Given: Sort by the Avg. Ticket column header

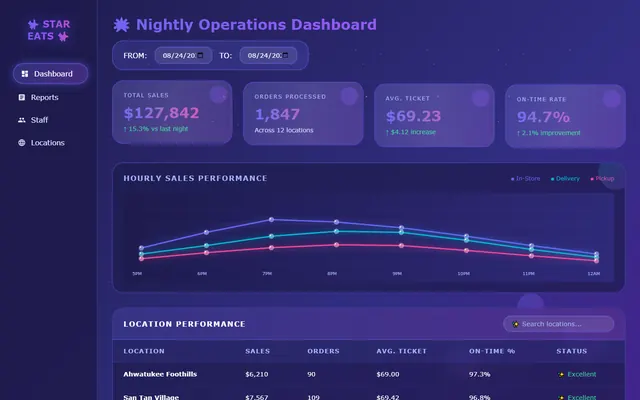Looking at the screenshot, I should [401, 351].
